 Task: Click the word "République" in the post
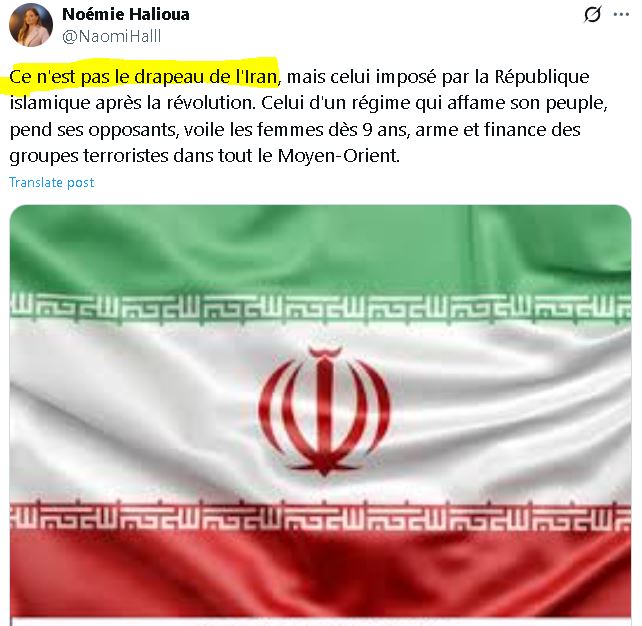(x=542, y=77)
